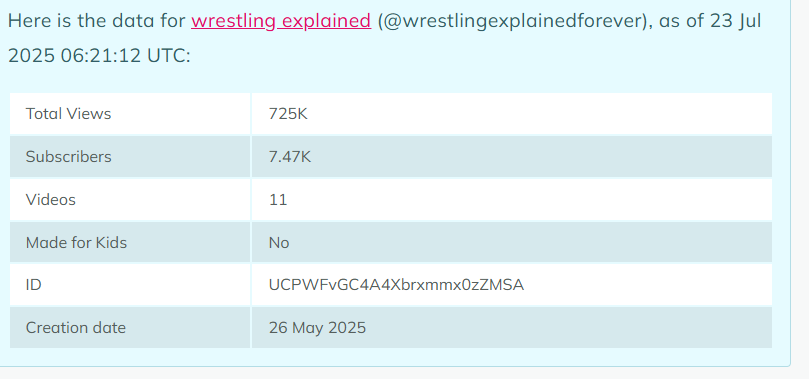Click the Videos label cell
Viewport: 809px width, 379px height.
(x=130, y=200)
